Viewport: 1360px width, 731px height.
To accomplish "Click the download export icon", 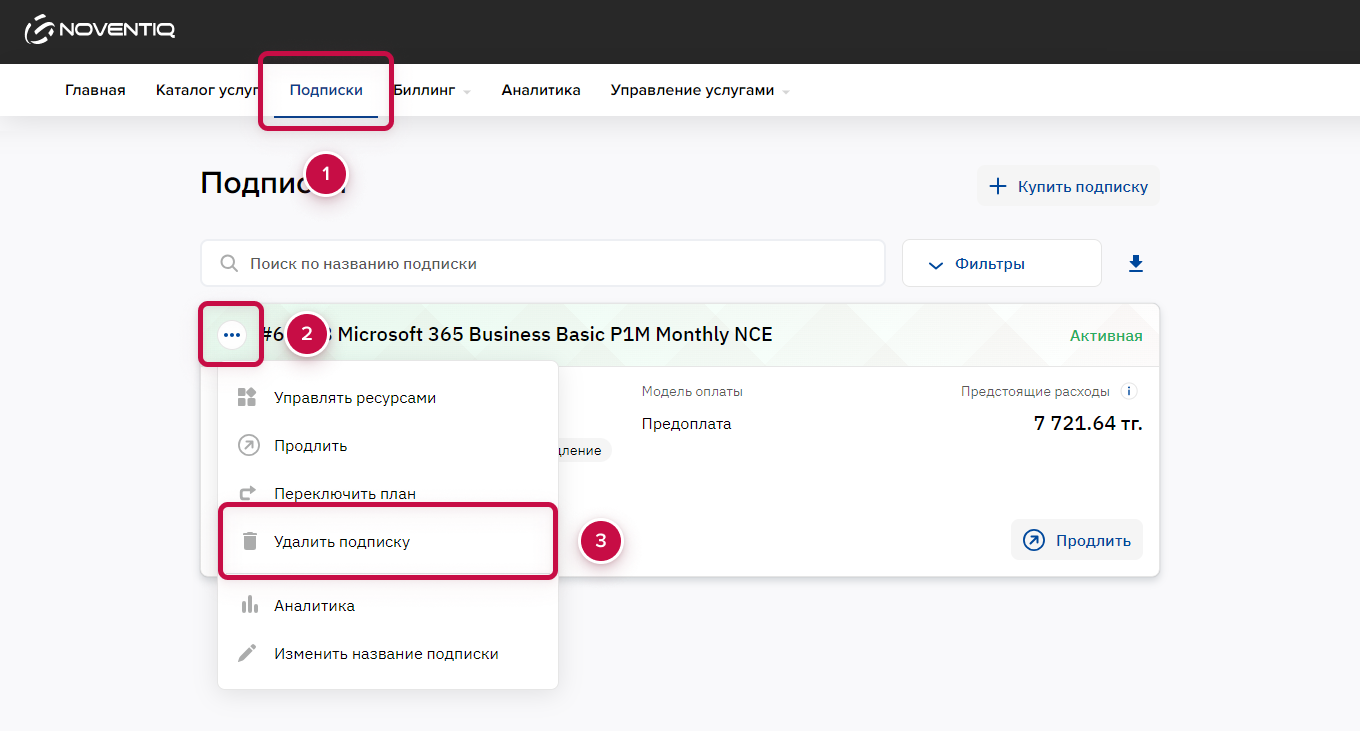I will click(x=1135, y=264).
